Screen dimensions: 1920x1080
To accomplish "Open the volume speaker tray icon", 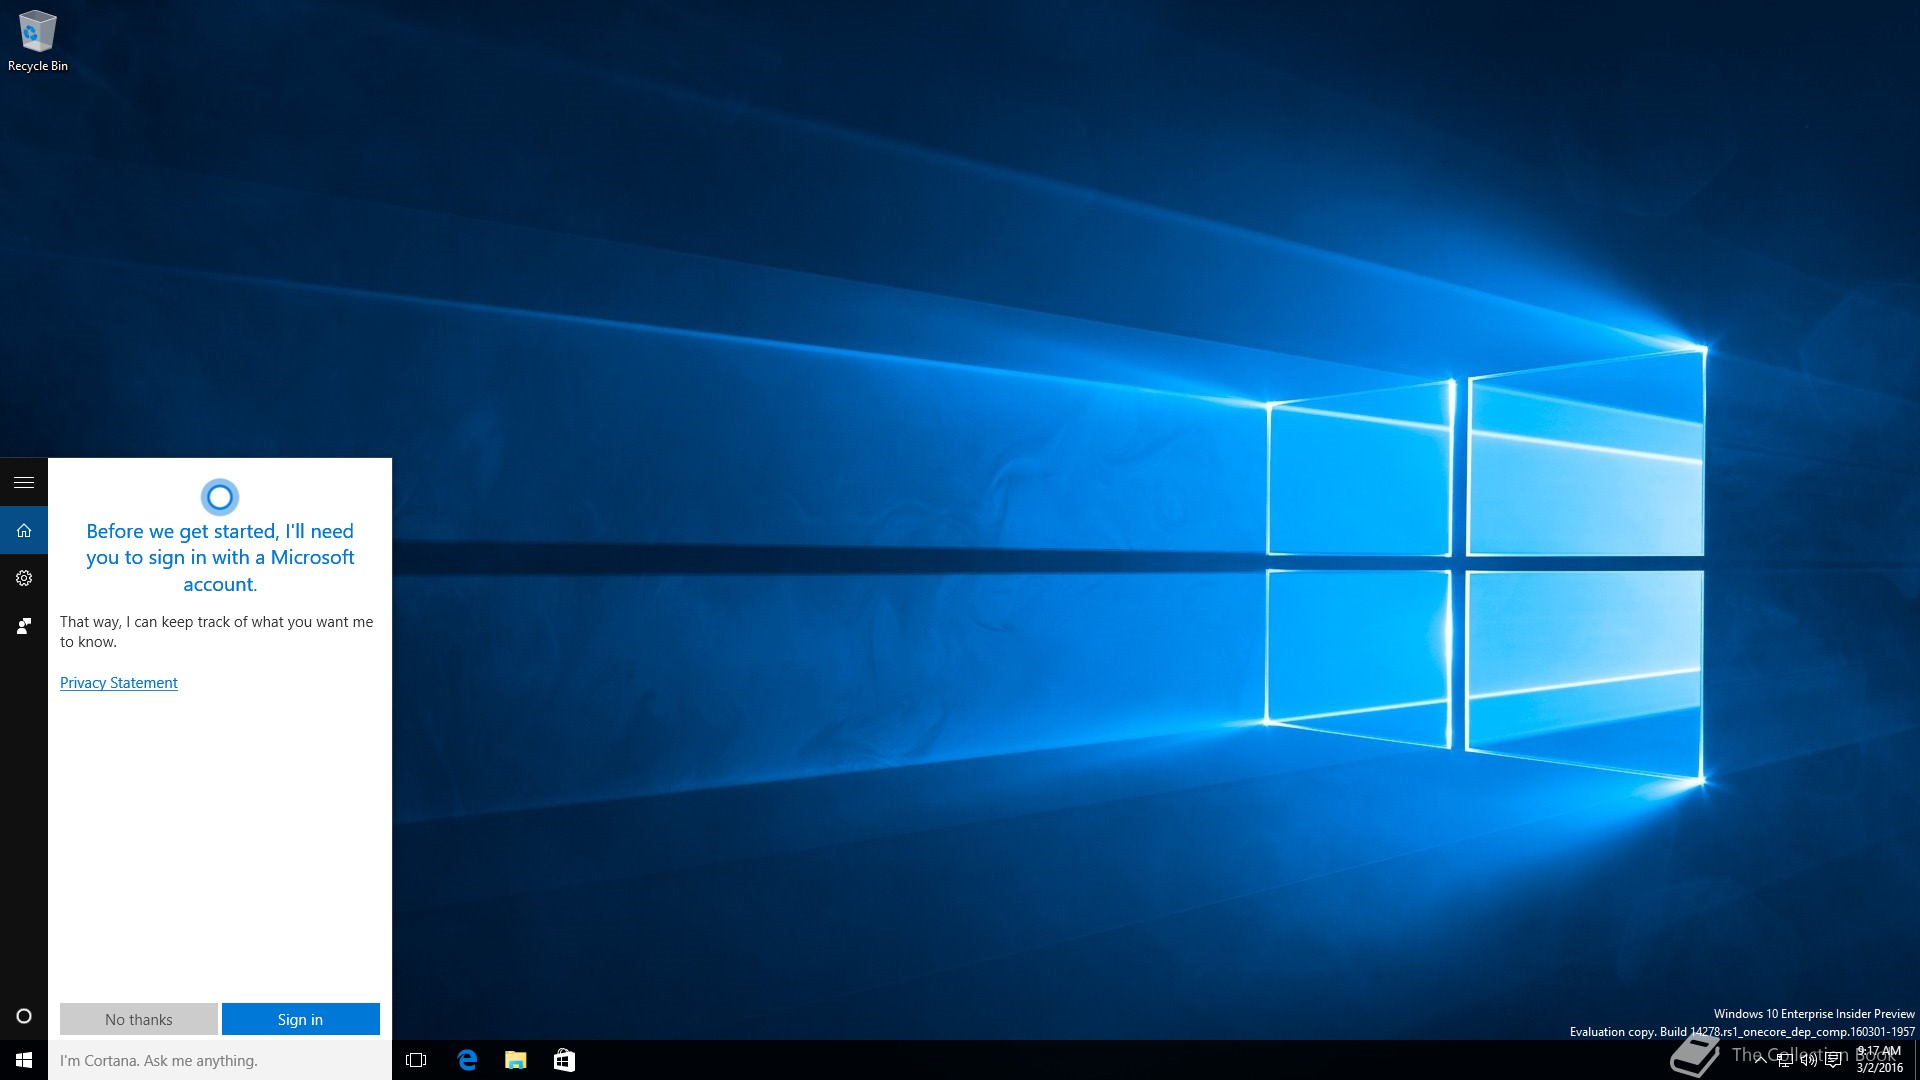I will pos(1808,1060).
